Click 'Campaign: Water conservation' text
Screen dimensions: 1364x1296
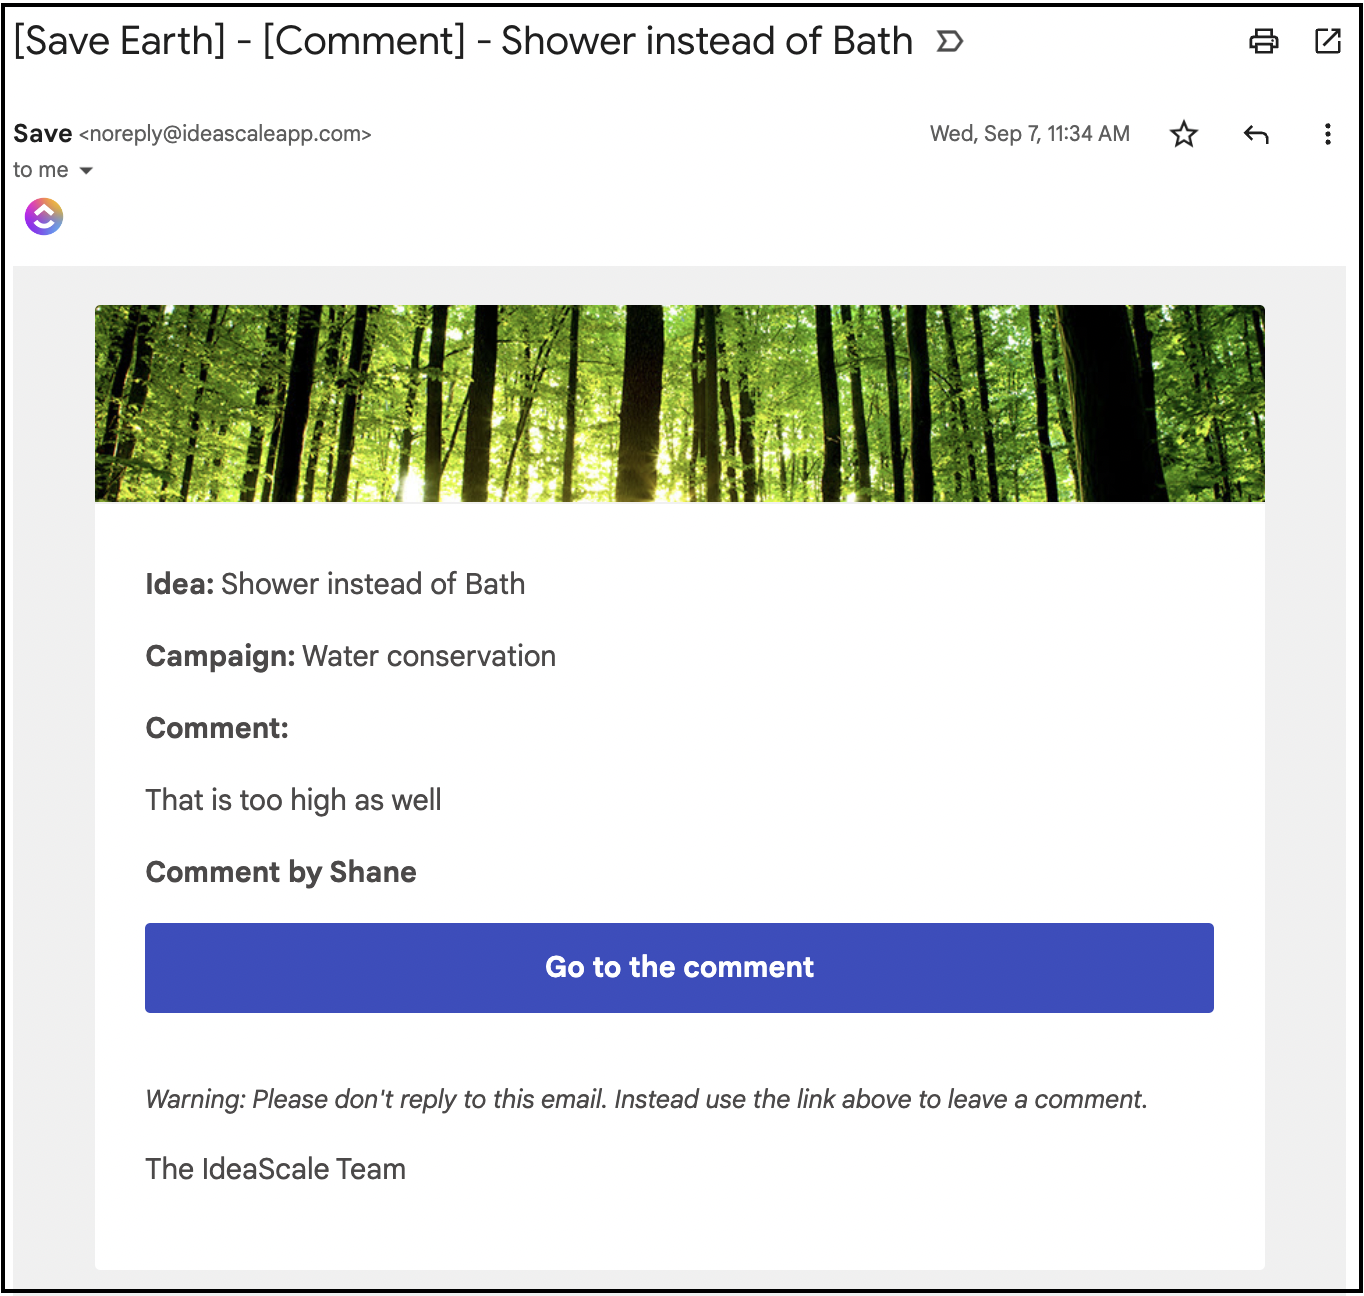[x=351, y=656]
